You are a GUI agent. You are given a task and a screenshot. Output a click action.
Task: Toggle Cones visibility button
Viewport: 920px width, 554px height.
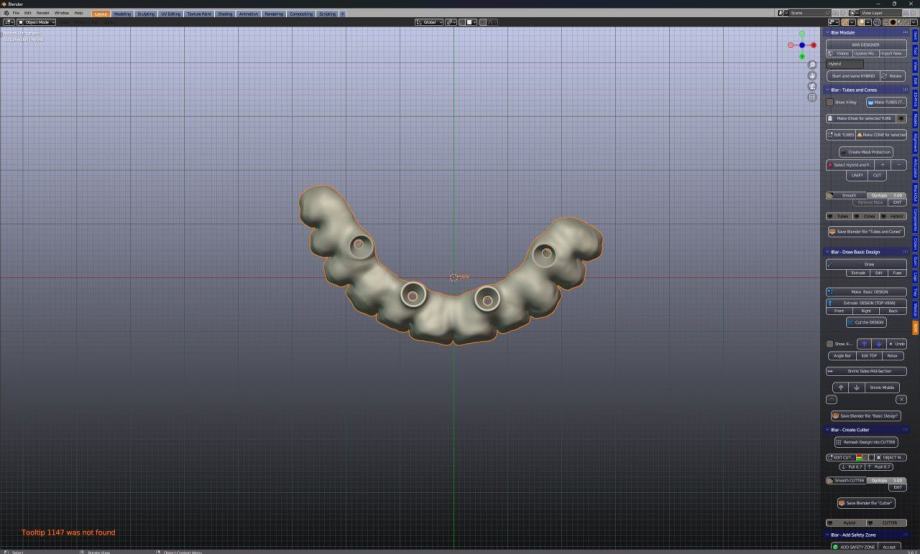[x=866, y=217]
